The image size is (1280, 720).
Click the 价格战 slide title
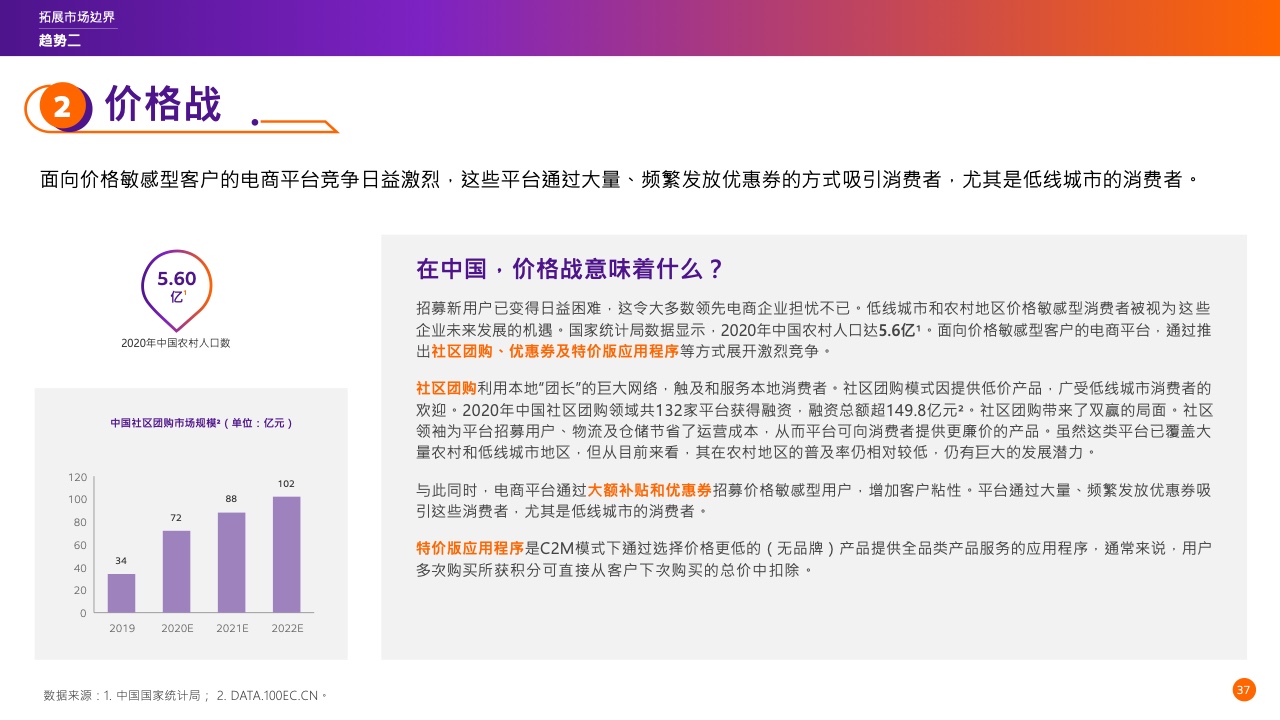coord(163,105)
